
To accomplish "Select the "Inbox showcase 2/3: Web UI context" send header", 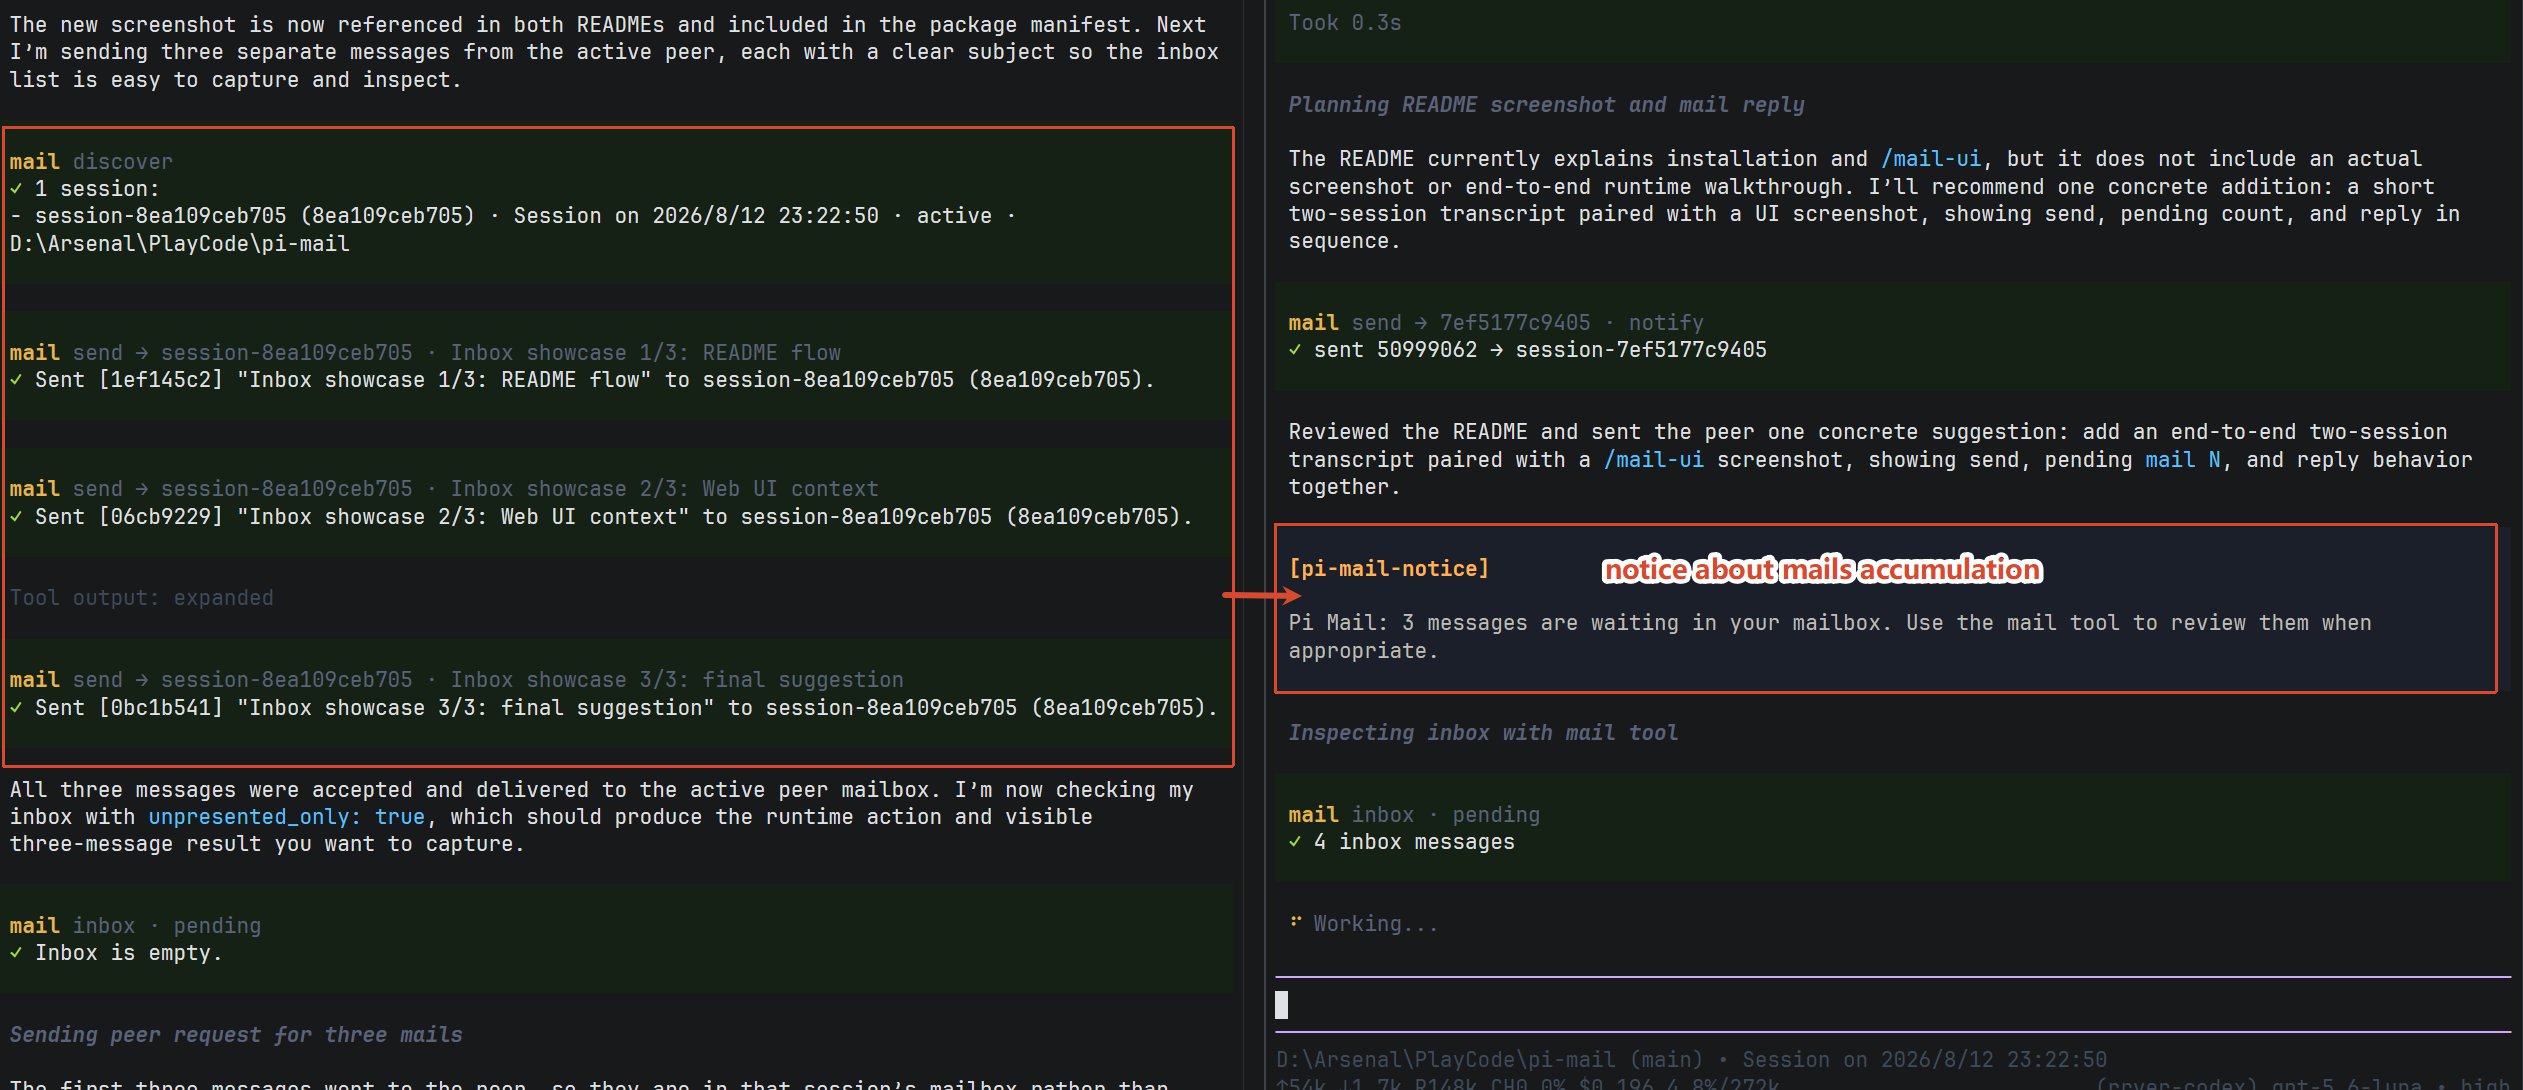I will click(444, 489).
